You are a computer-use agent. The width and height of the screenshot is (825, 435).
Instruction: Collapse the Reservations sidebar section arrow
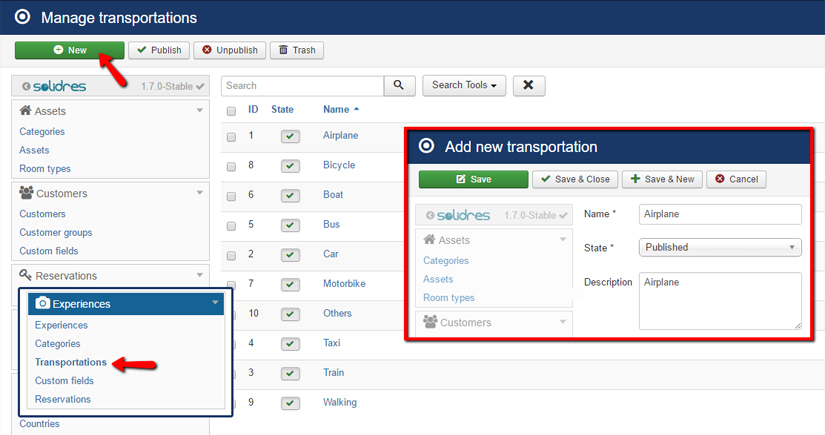tap(200, 275)
